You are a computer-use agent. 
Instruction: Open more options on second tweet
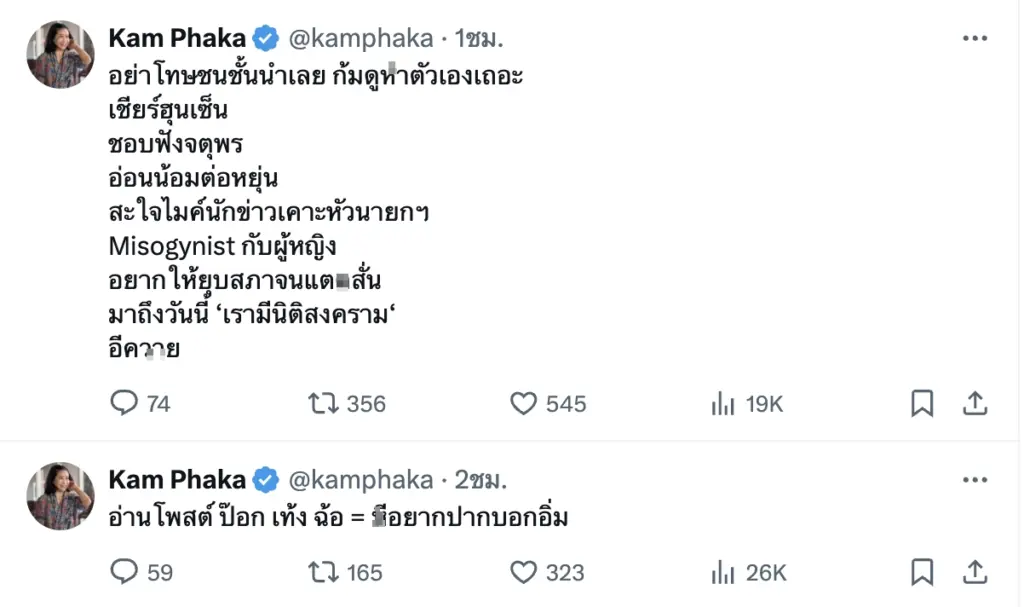click(x=975, y=480)
